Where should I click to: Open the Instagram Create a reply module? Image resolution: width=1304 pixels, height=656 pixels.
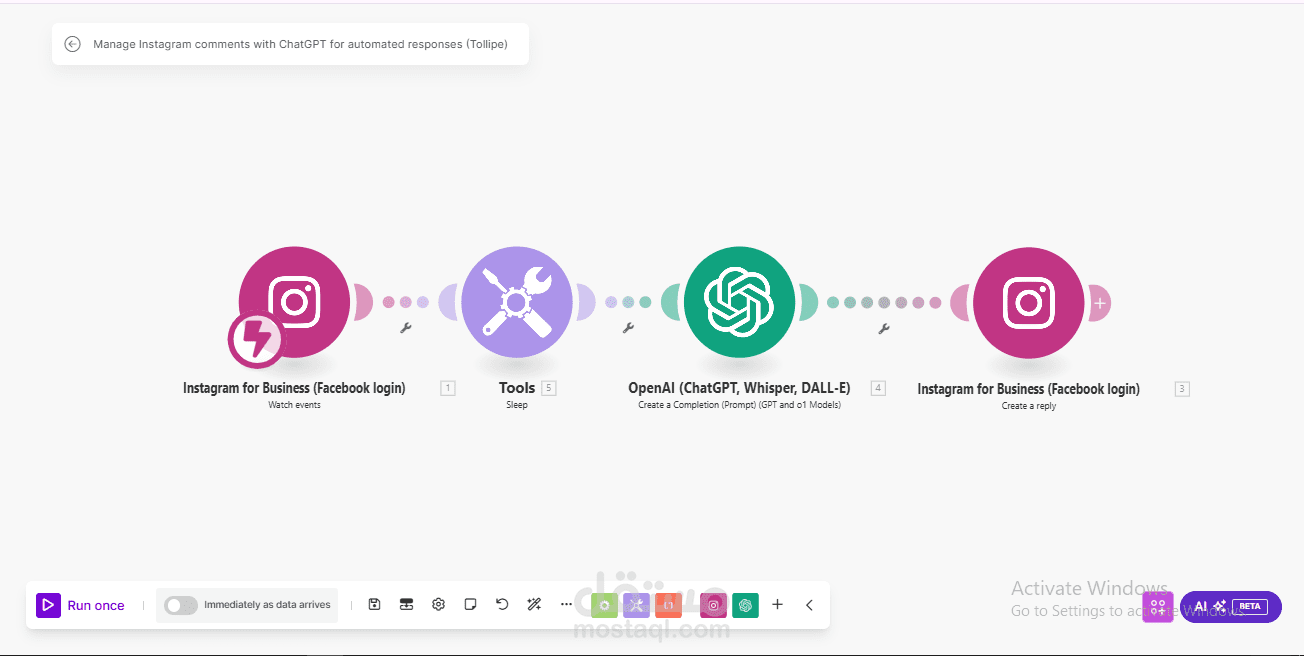tap(1029, 302)
